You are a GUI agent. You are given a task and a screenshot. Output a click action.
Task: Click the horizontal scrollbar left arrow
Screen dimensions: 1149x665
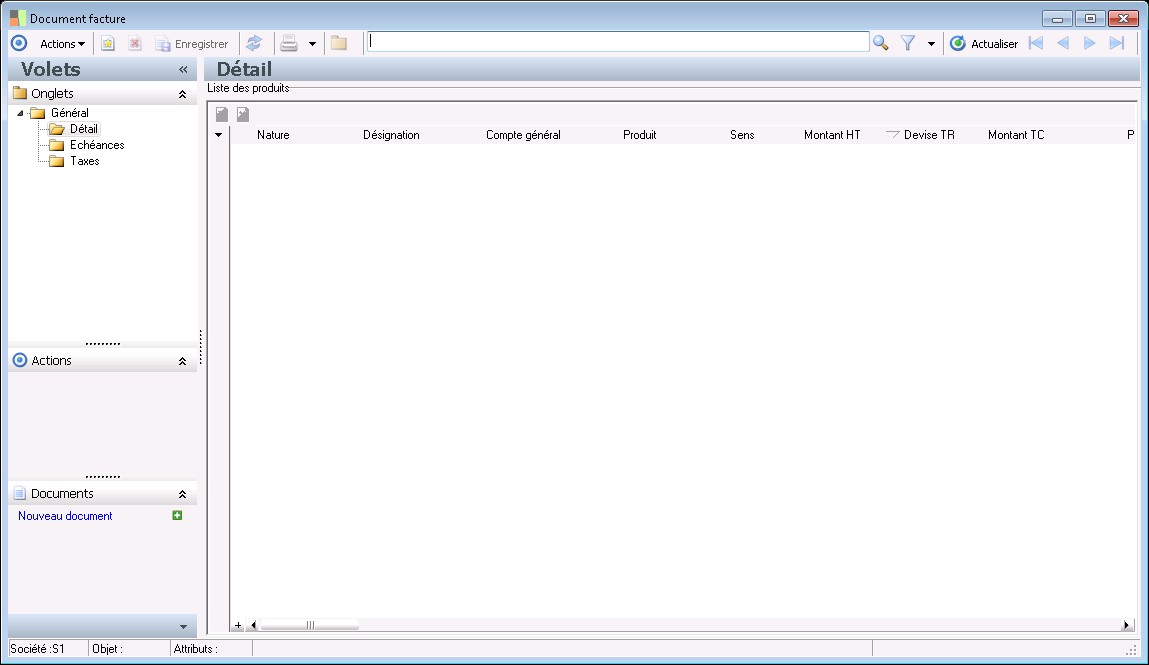[x=254, y=625]
